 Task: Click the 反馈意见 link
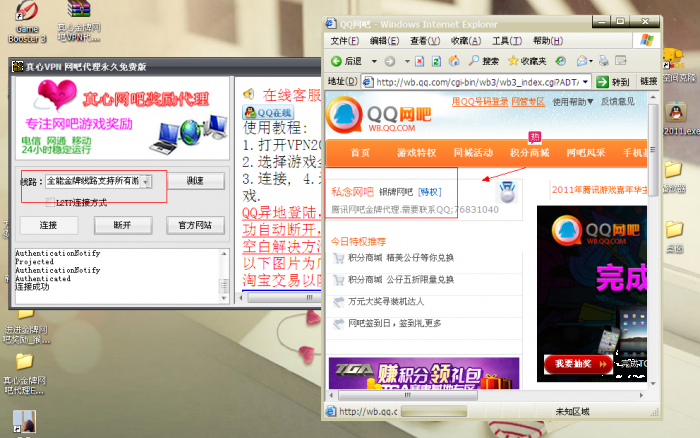[x=617, y=101]
